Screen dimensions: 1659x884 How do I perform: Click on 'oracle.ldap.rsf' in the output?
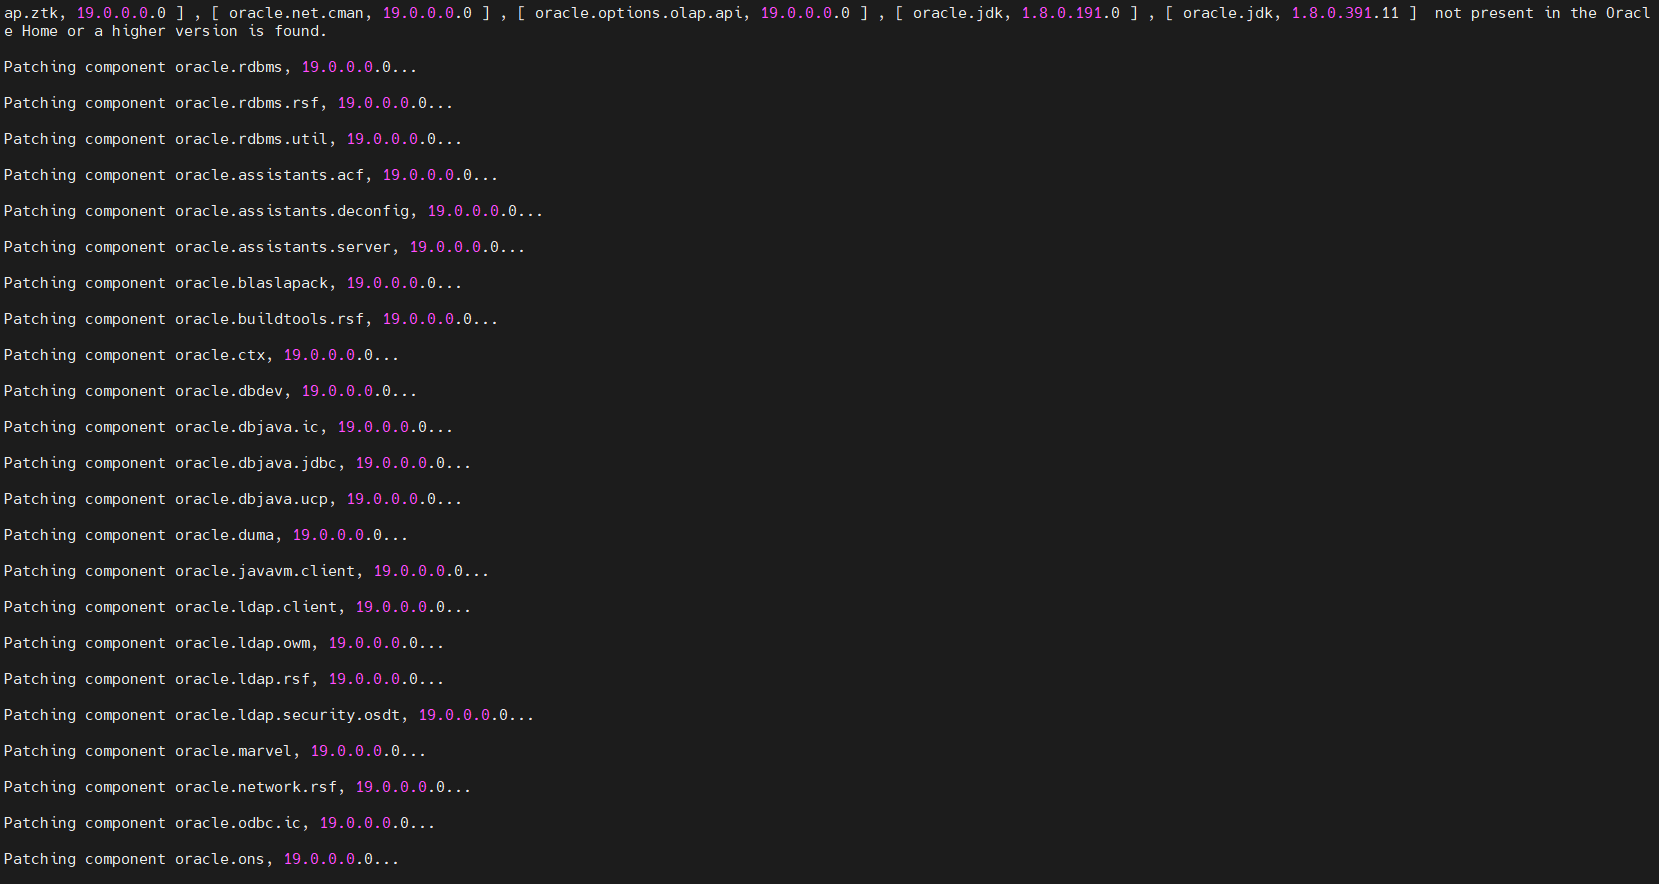click(x=242, y=679)
